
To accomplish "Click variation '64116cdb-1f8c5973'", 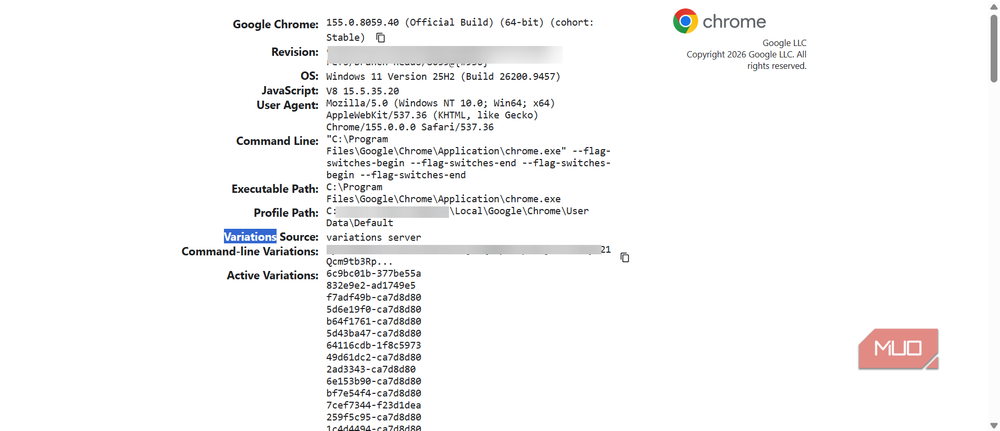I will pos(373,346).
